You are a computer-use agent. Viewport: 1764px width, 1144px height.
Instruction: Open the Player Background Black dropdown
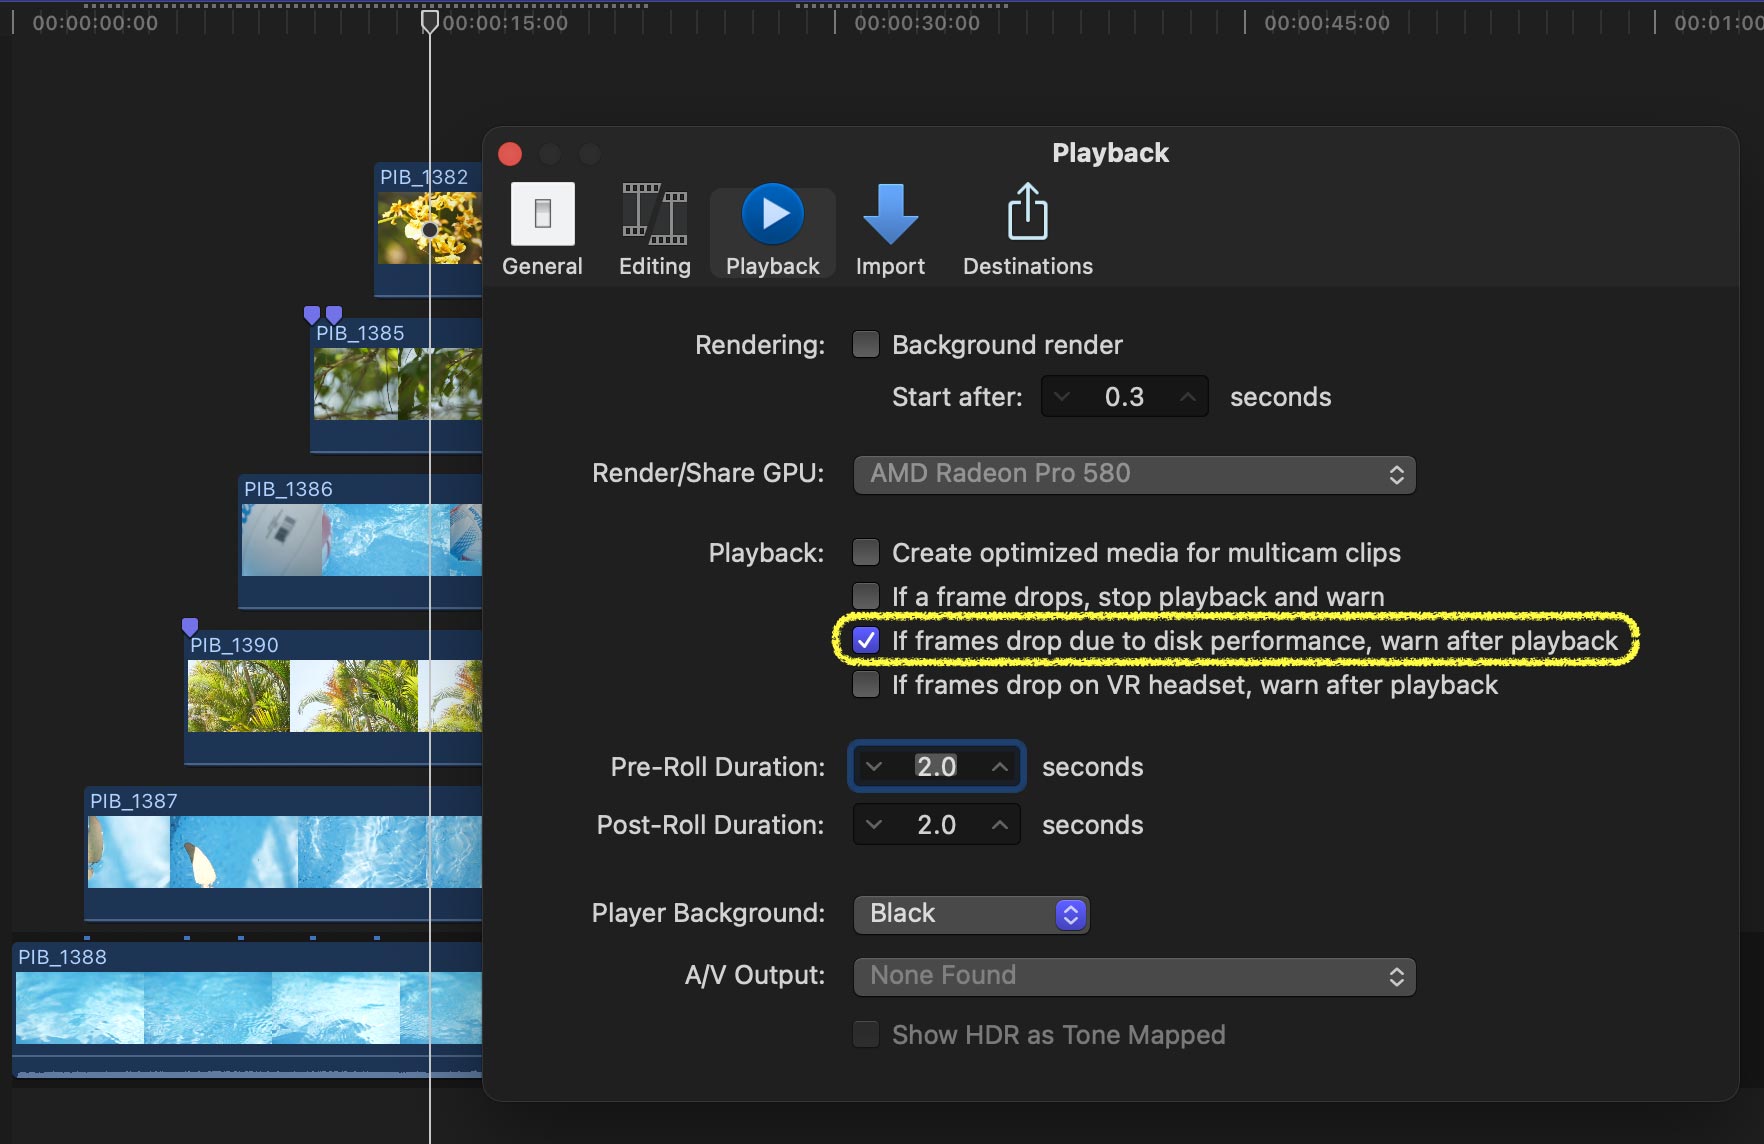click(971, 914)
